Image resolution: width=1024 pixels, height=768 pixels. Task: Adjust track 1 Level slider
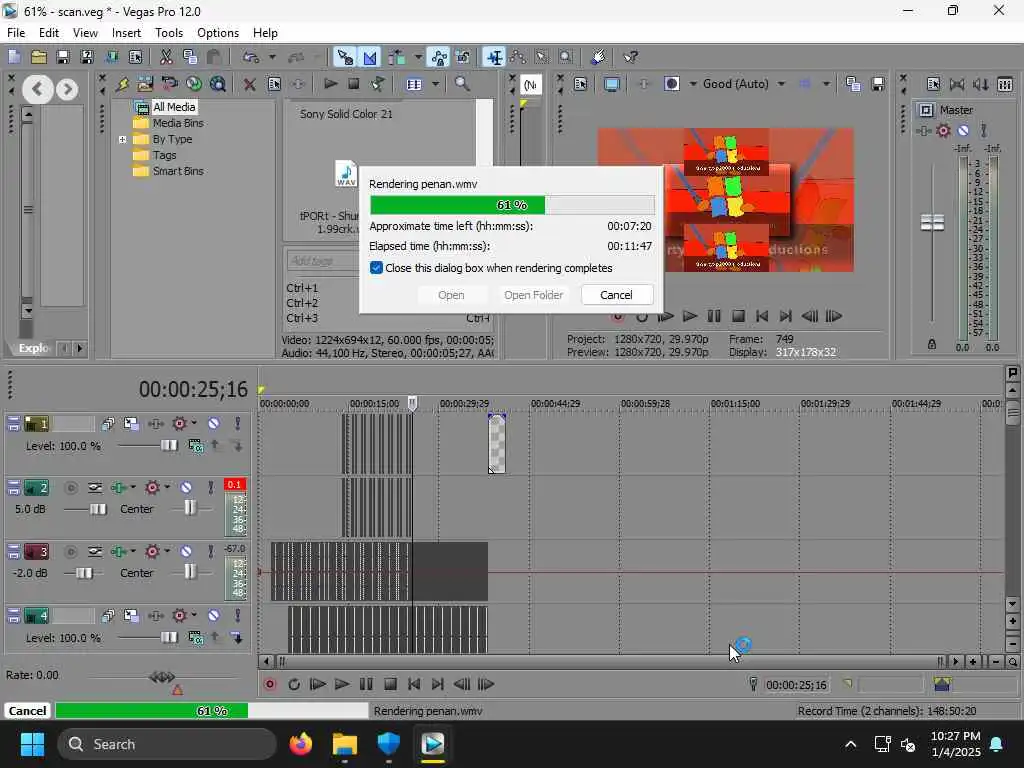[168, 445]
